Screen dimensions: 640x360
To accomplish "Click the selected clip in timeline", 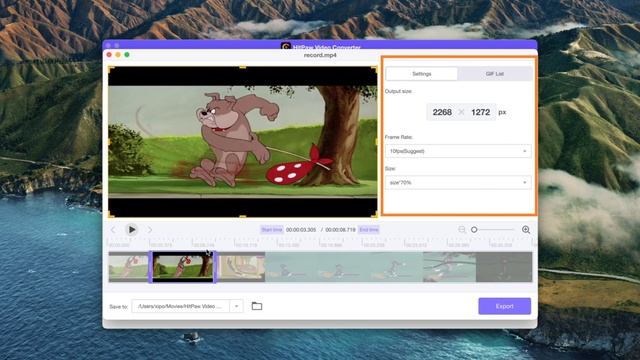I will point(182,267).
